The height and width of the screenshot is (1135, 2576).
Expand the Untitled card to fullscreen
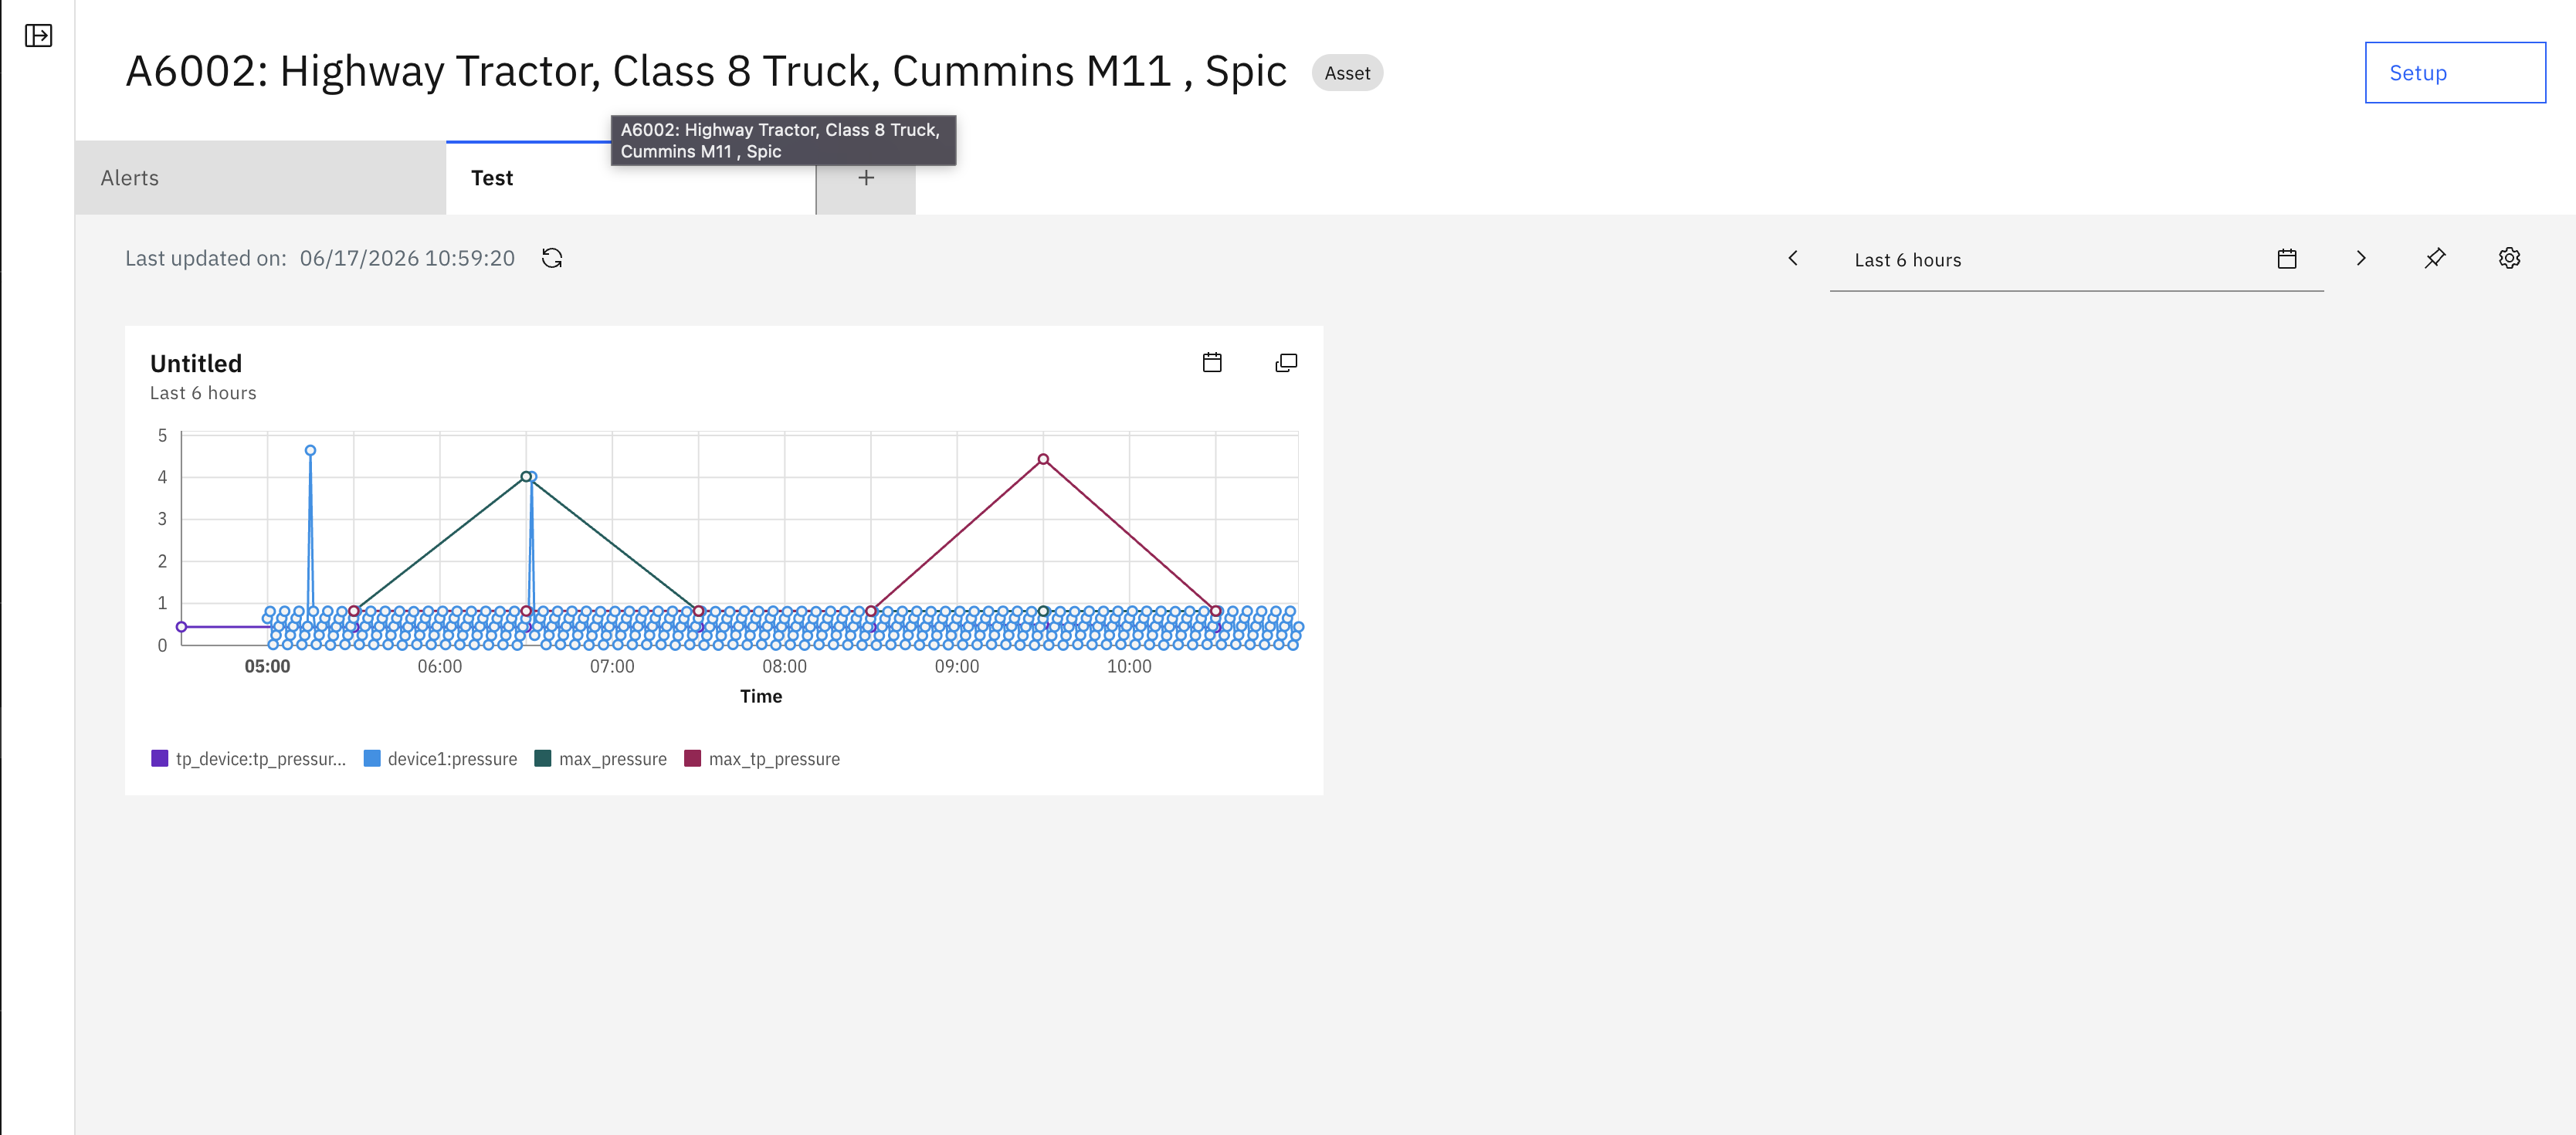(1286, 362)
